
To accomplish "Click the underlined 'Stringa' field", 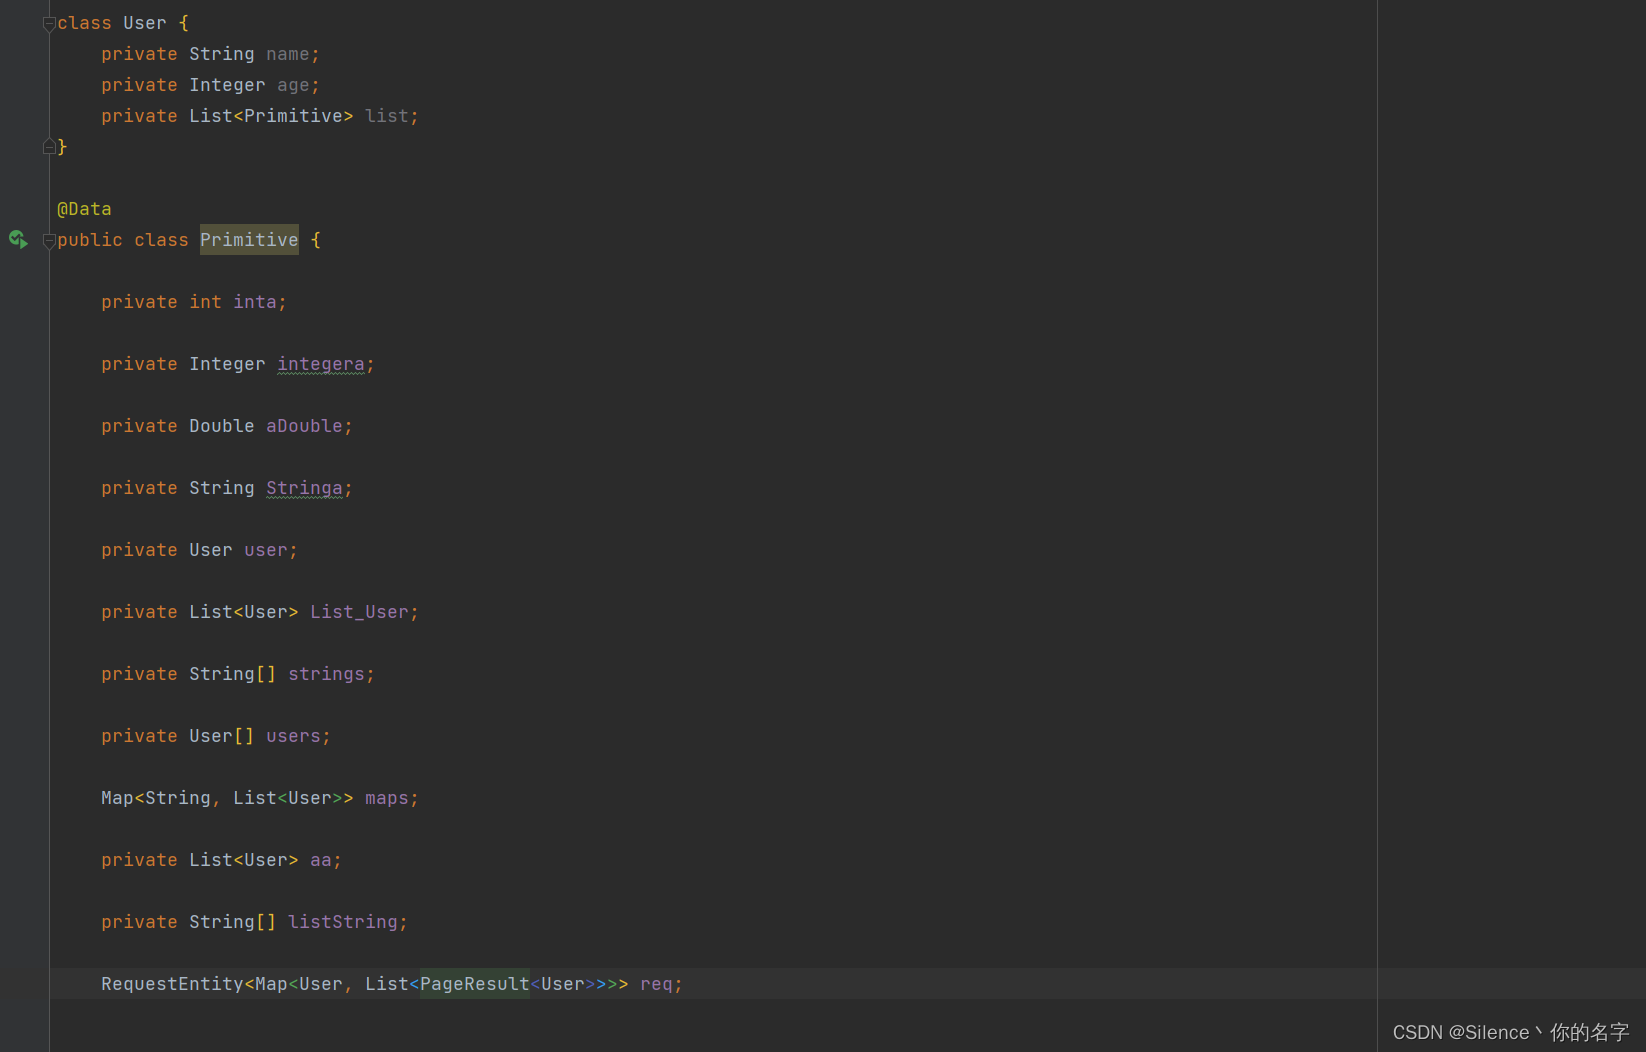I will (304, 488).
